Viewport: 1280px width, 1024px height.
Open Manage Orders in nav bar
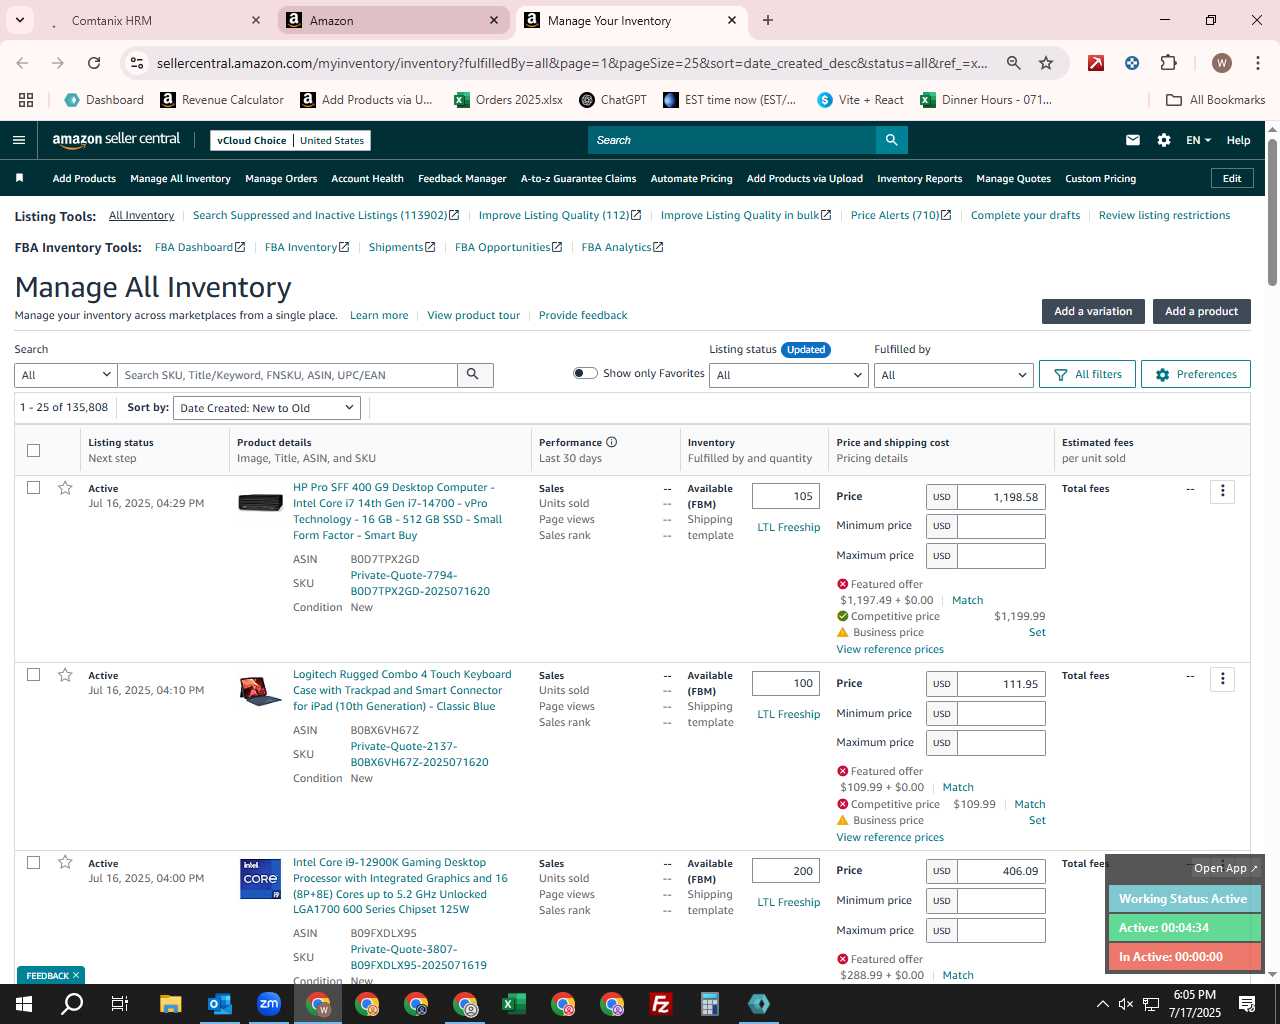coord(281,178)
